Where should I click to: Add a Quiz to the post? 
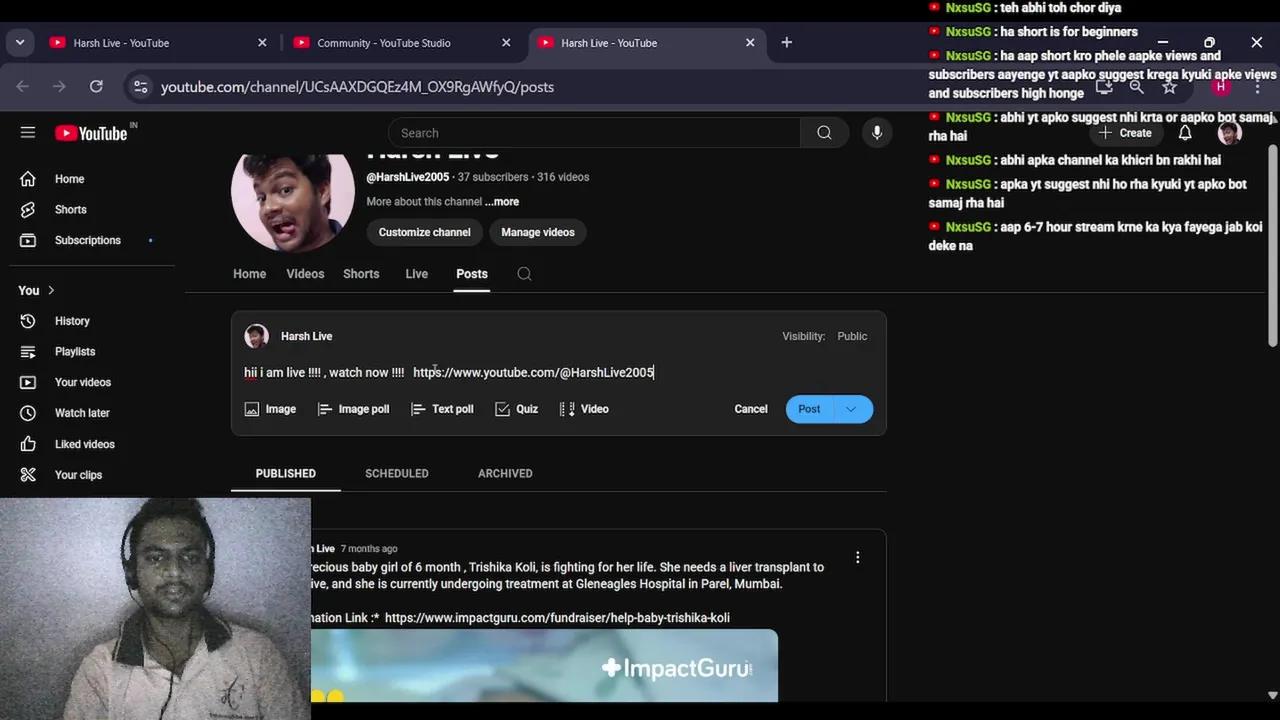click(516, 409)
